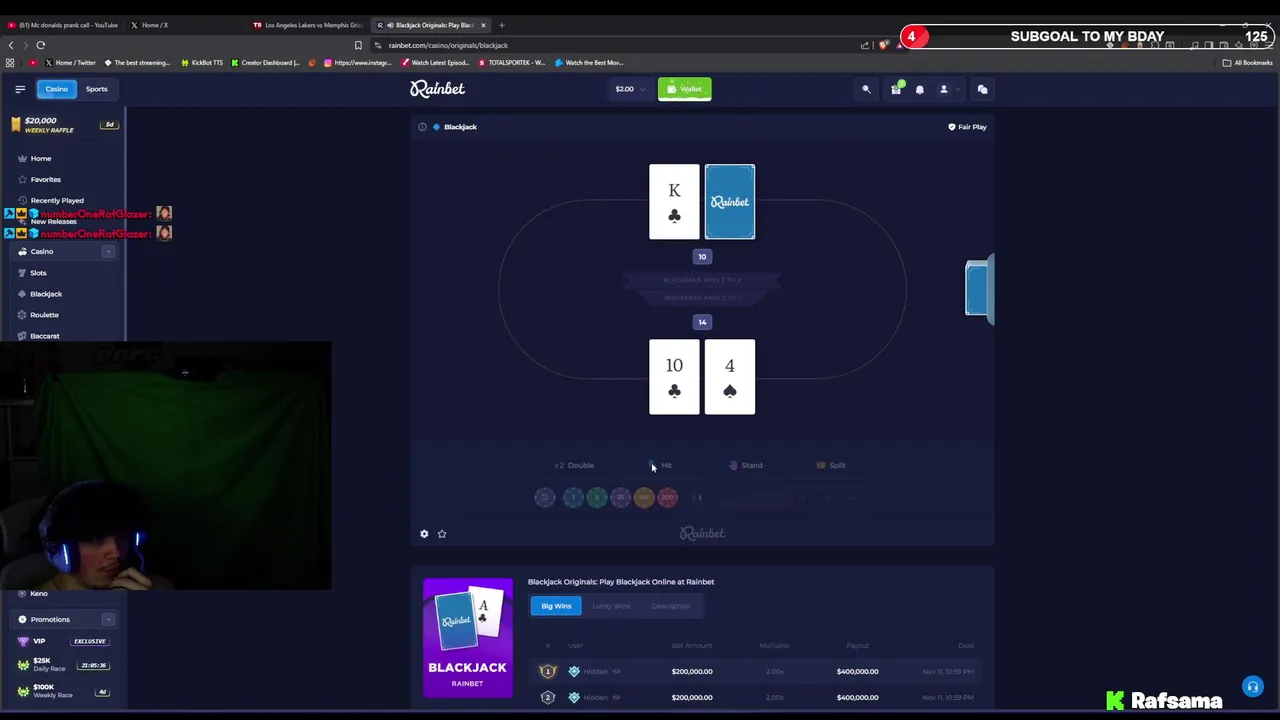This screenshot has width=1280, height=720.
Task: Select the 200 red chip
Action: (668, 497)
